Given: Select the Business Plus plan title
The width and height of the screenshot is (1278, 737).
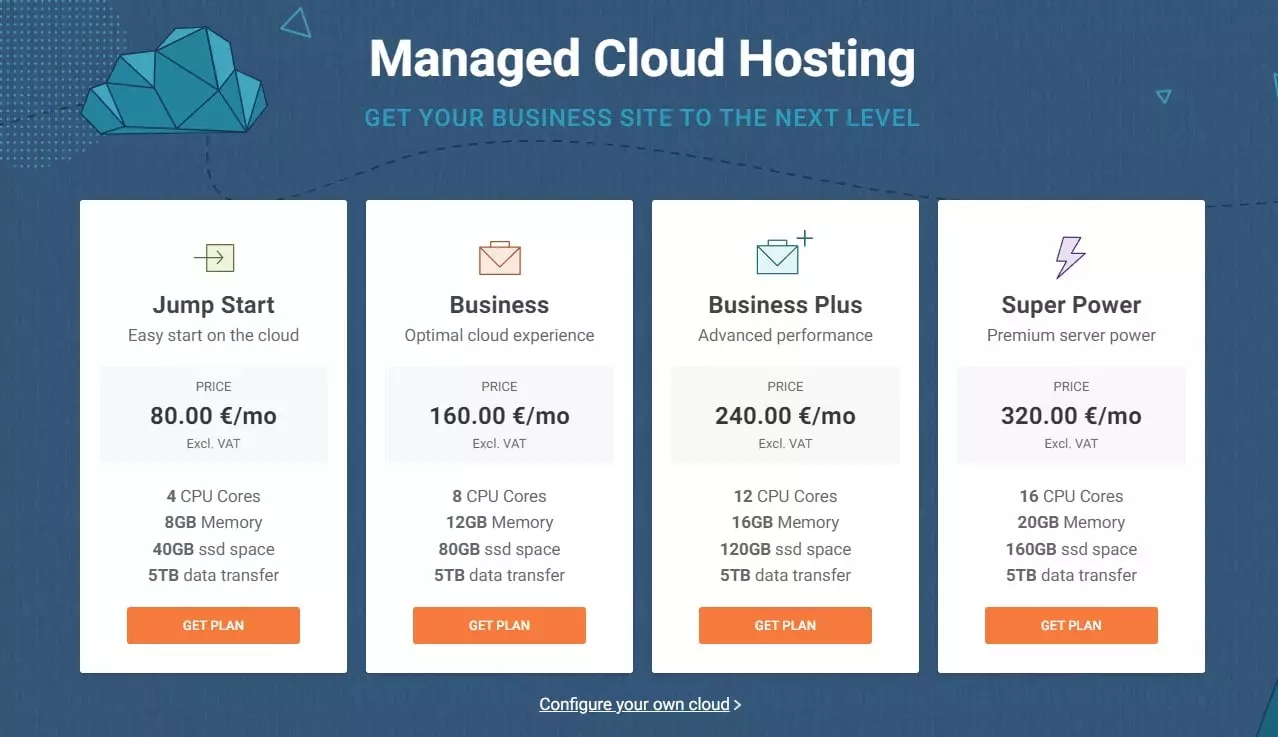Looking at the screenshot, I should (x=785, y=305).
